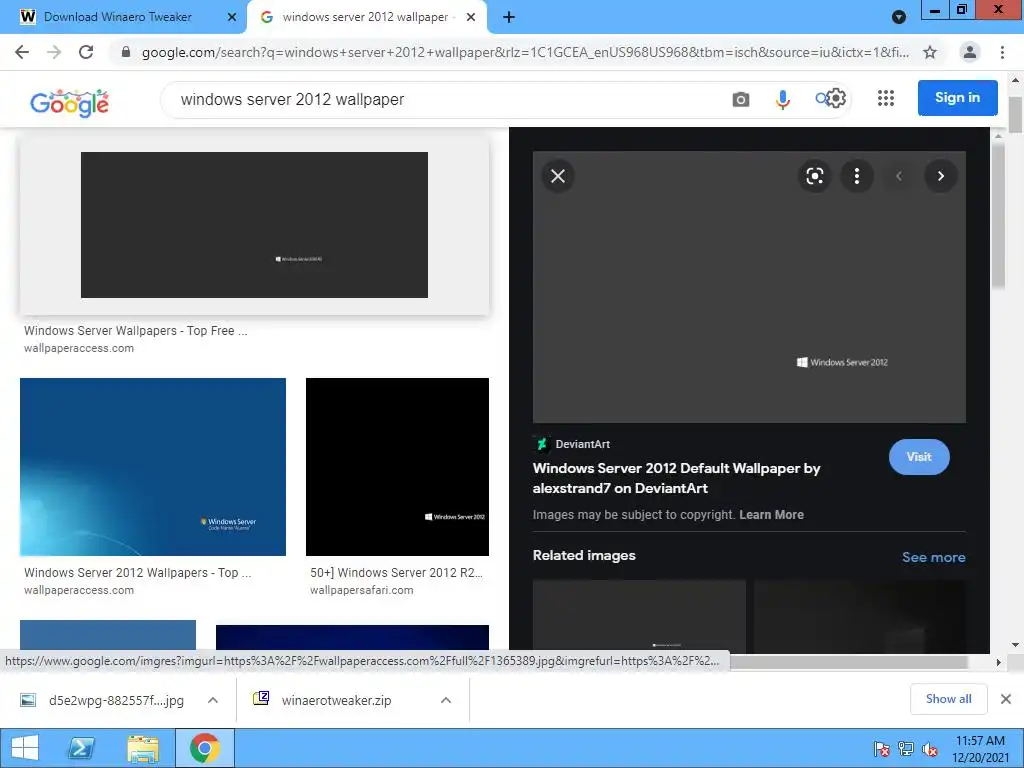Expand options for winaerotweaker.zip download
The height and width of the screenshot is (768, 1024).
pos(445,700)
